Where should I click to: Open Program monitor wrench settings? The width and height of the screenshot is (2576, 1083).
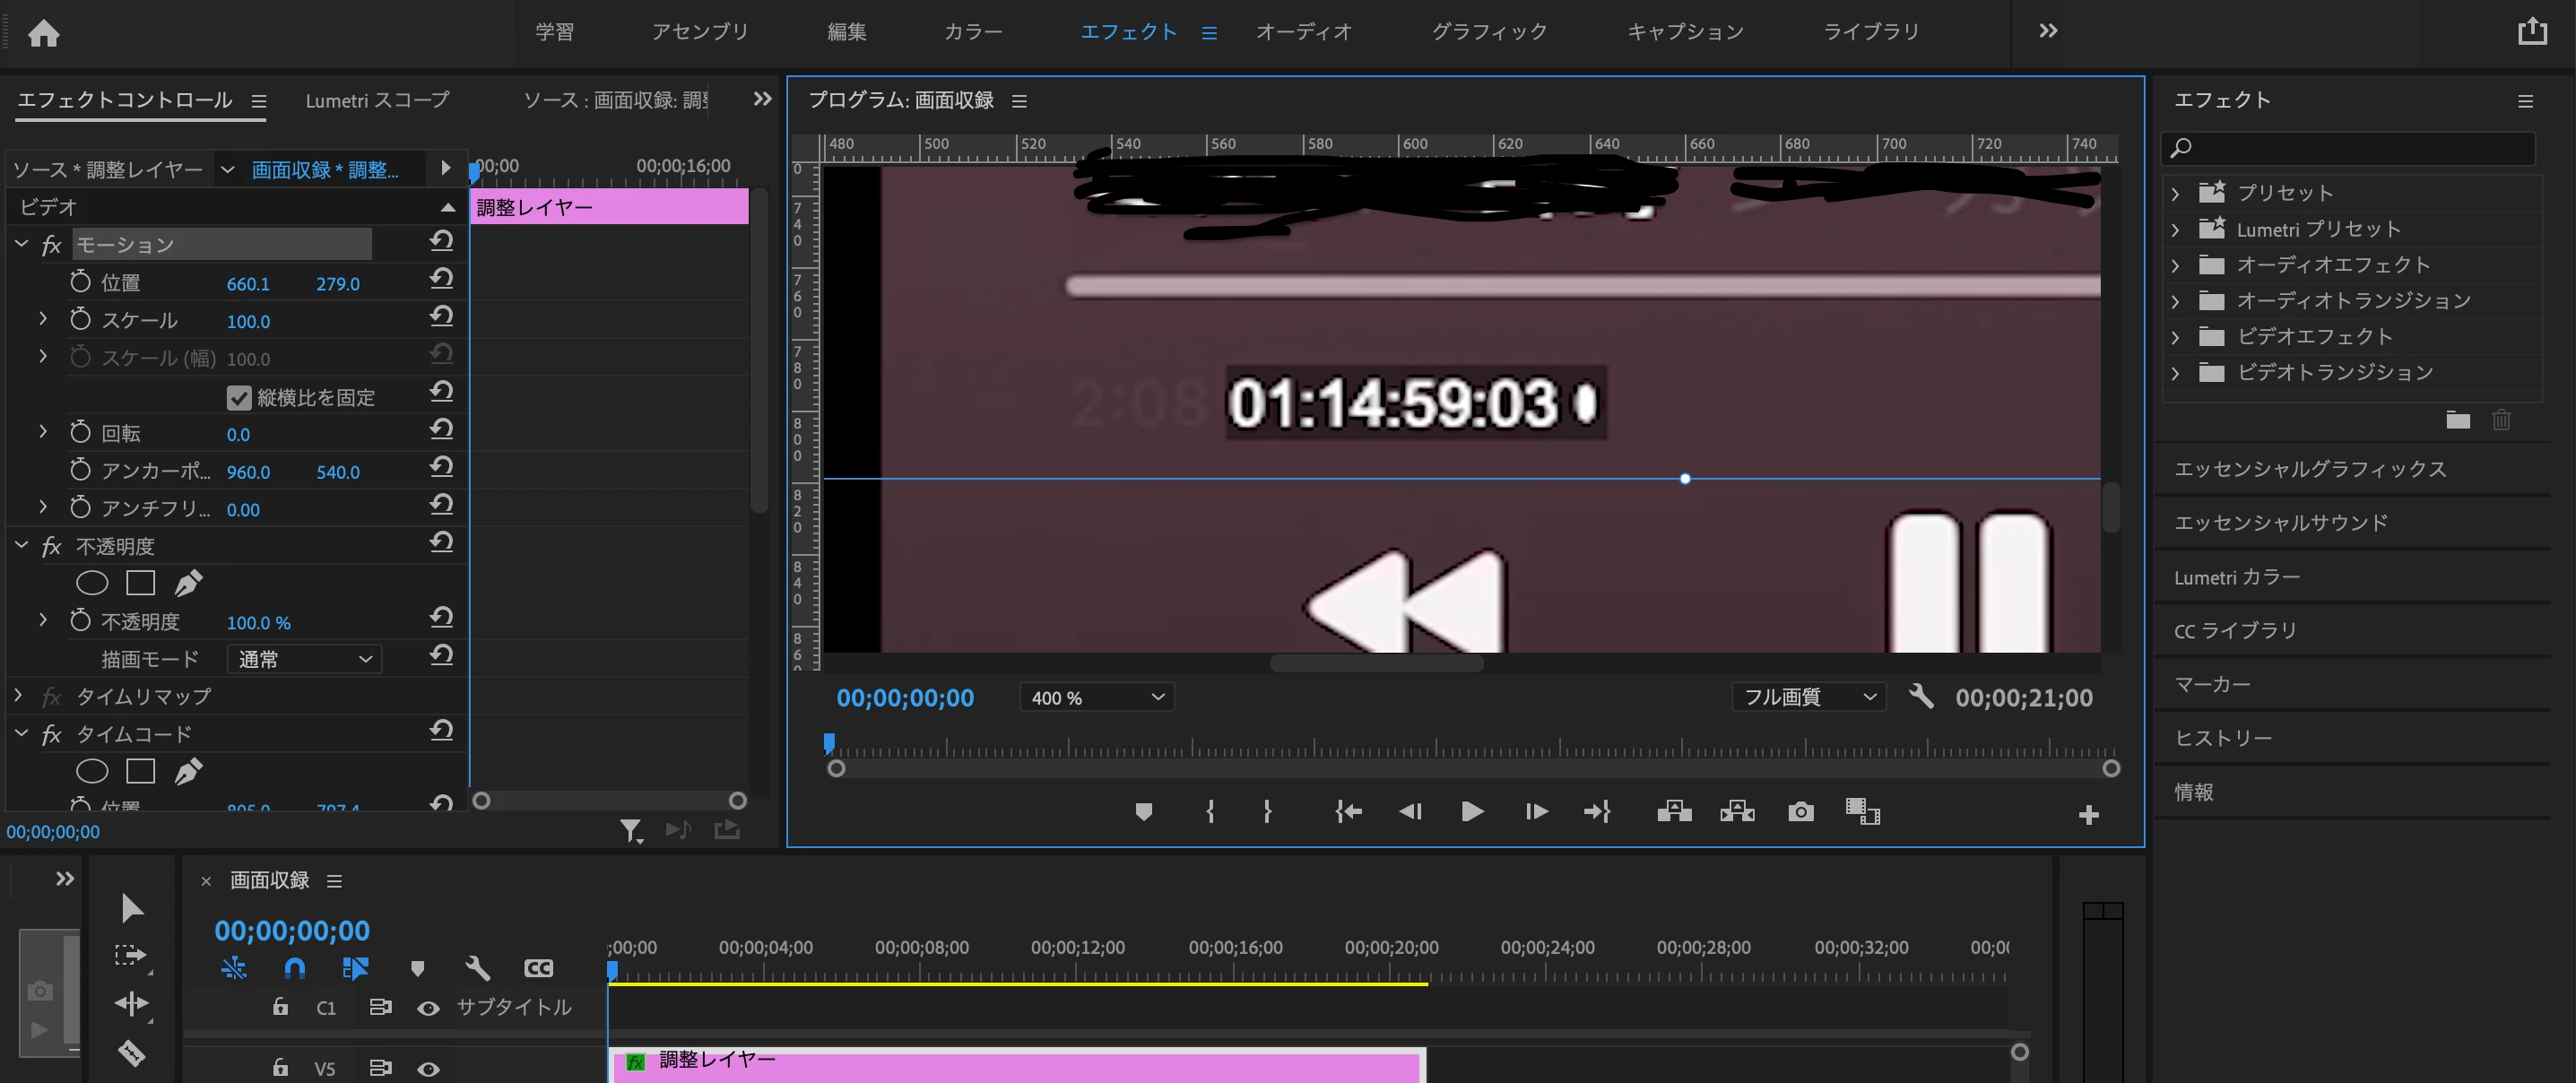click(x=1920, y=696)
